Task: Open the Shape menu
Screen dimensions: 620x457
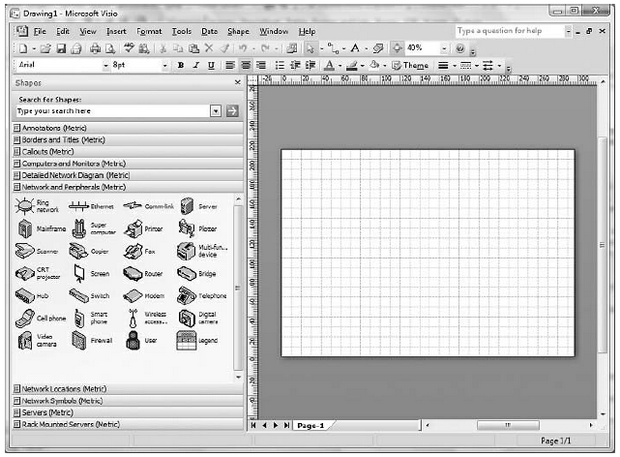Action: (x=238, y=32)
